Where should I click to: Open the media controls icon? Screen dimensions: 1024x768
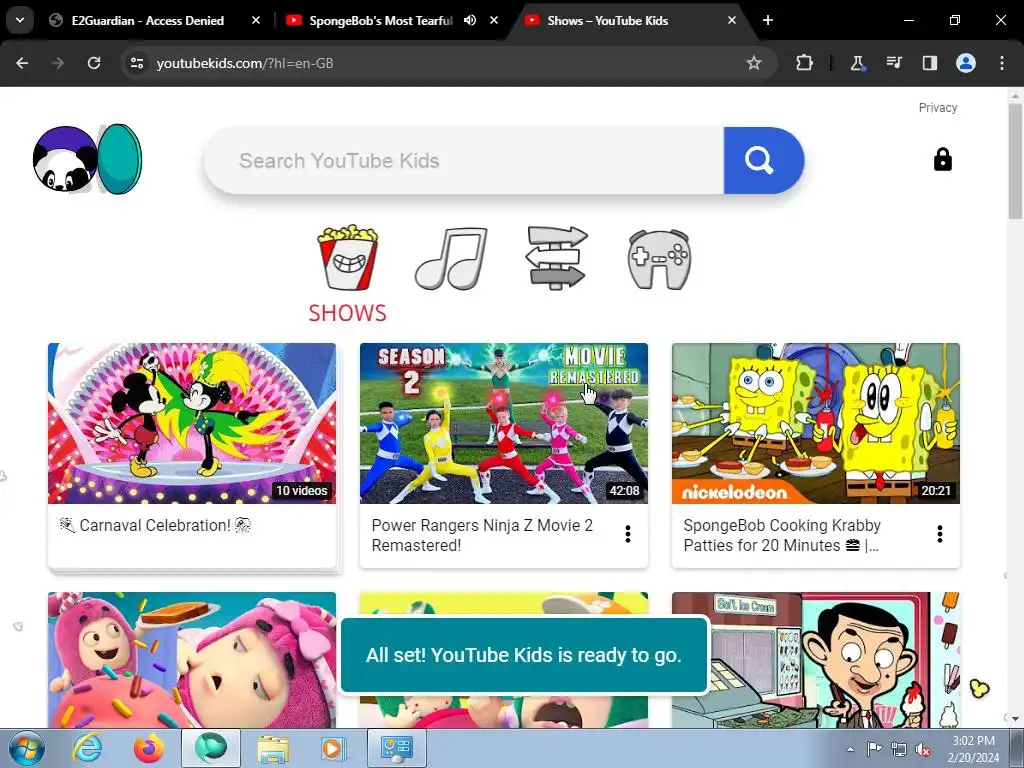pyautogui.click(x=893, y=63)
